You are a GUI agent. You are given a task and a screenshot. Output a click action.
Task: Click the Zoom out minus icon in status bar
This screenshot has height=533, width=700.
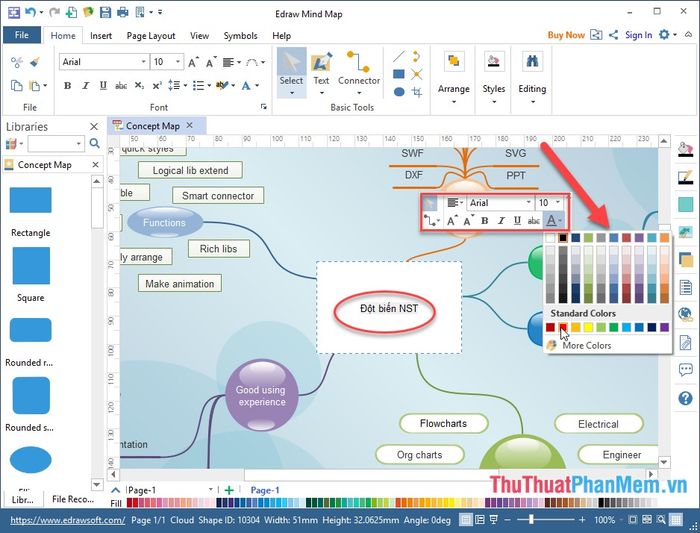point(508,520)
